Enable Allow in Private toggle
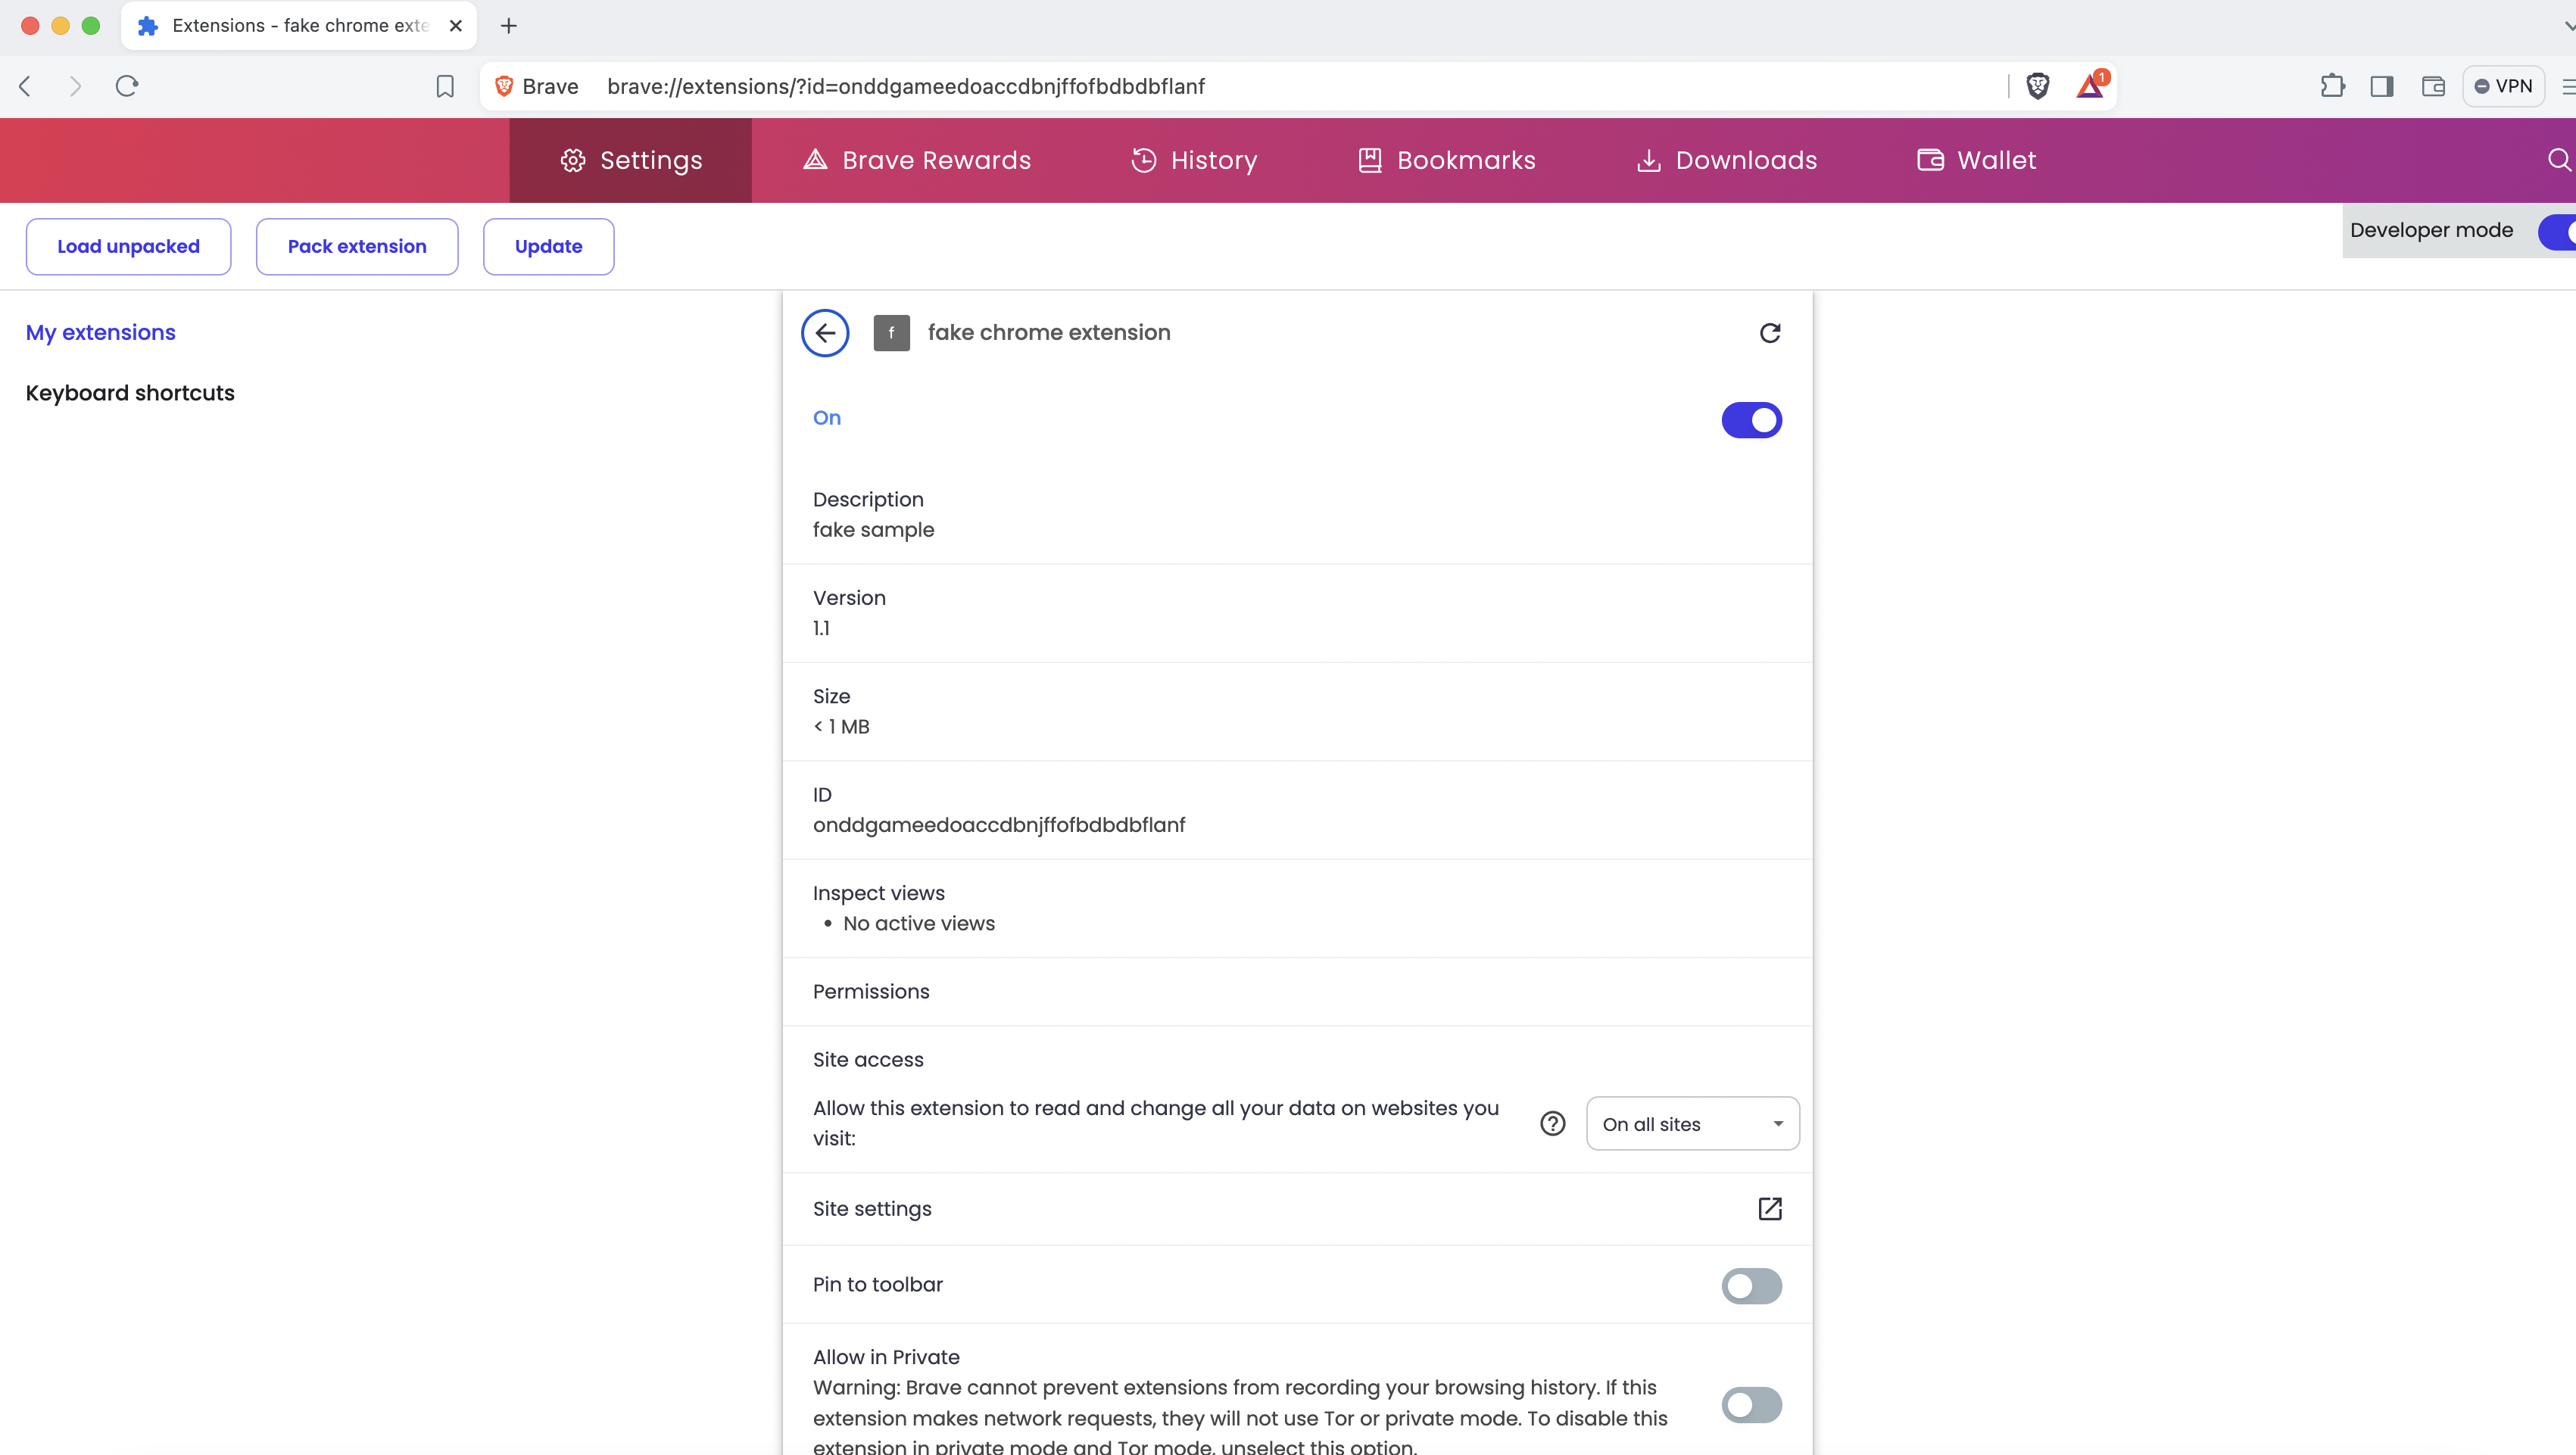Screen dimensions: 2576x1455 point(1751,1405)
